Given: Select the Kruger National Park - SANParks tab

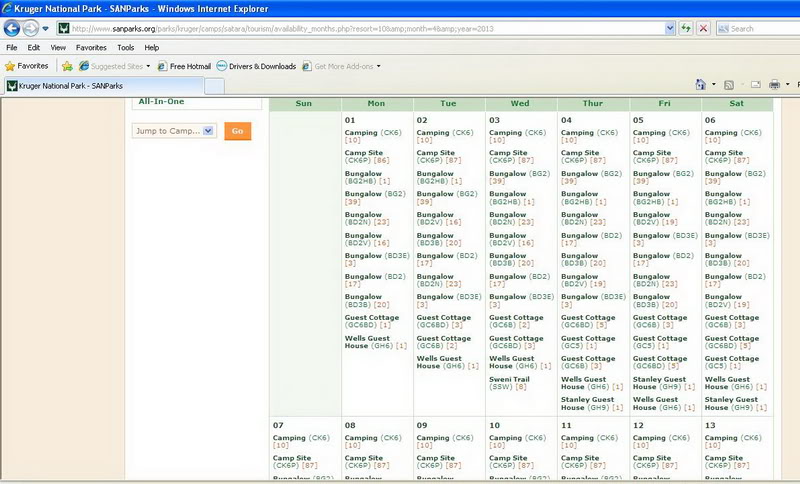Looking at the screenshot, I should pyautogui.click(x=104, y=86).
